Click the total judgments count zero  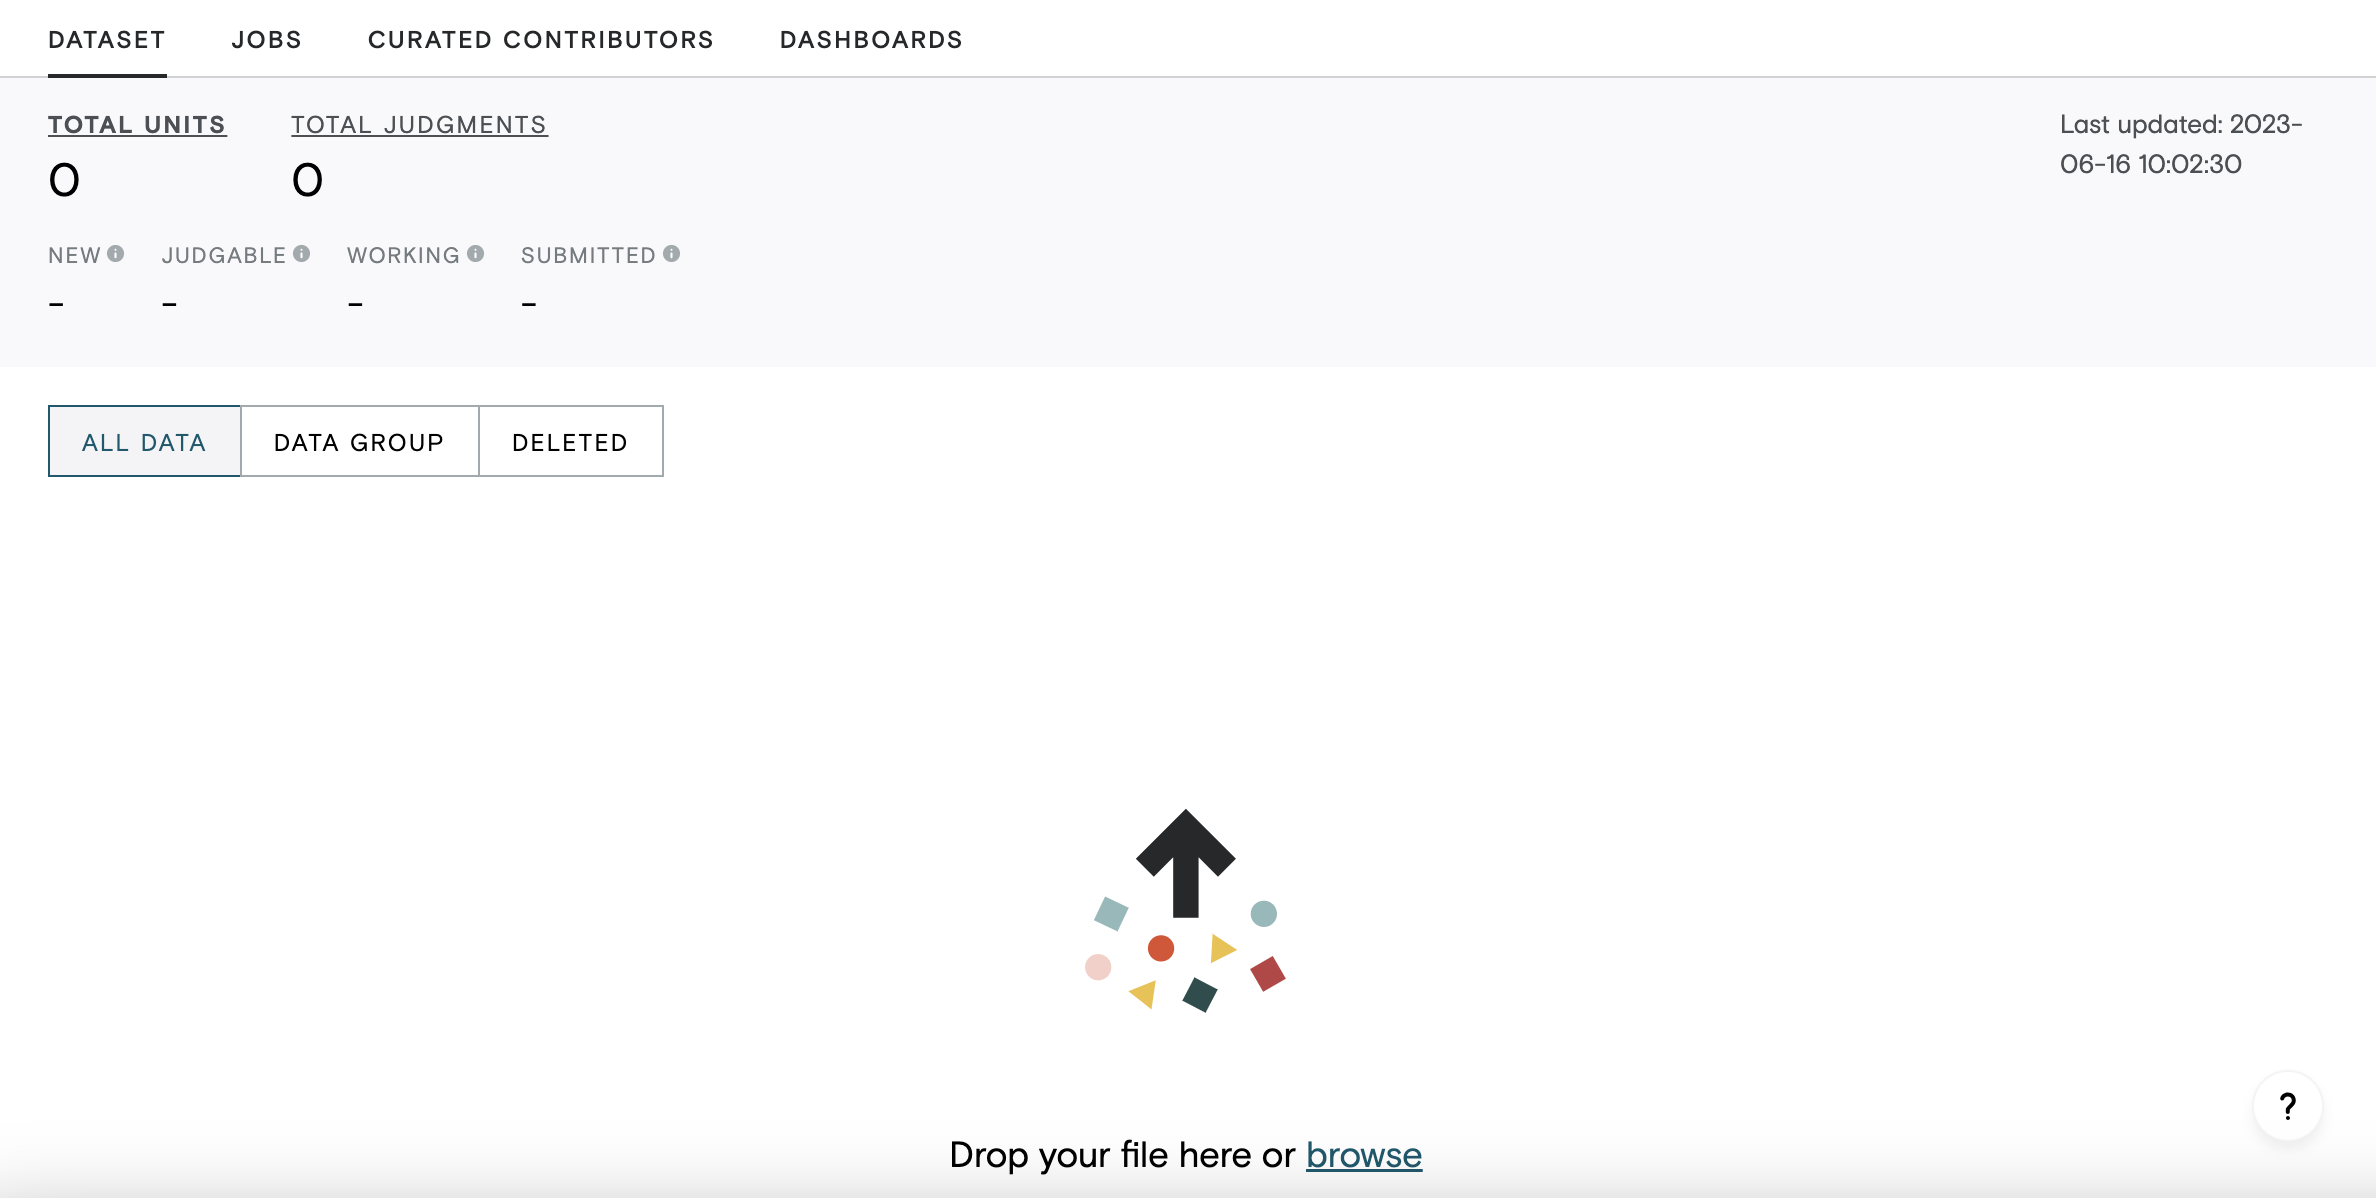pyautogui.click(x=307, y=181)
